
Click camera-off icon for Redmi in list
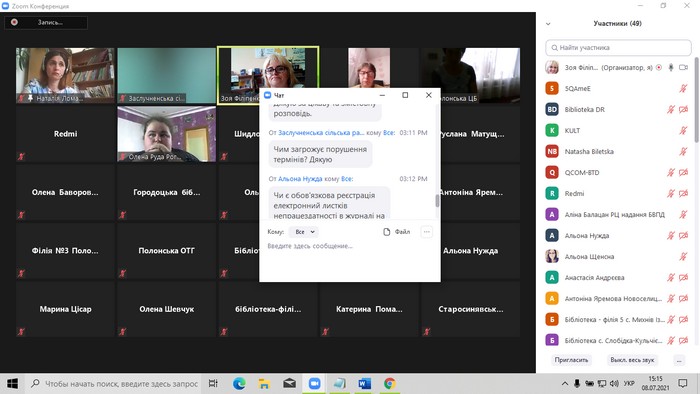click(683, 193)
